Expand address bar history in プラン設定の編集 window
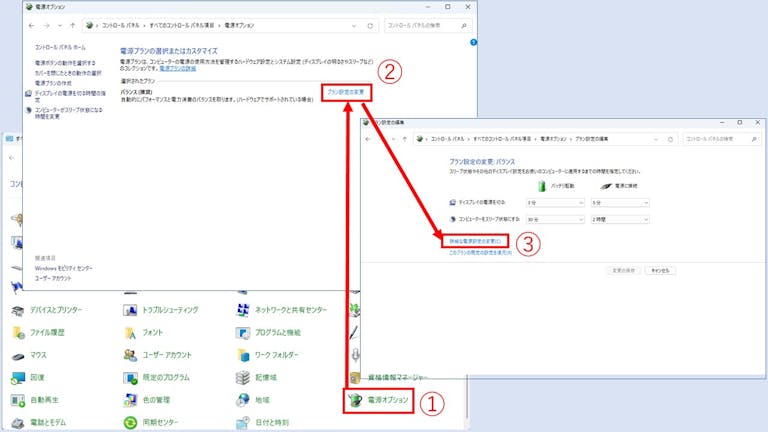 point(656,139)
